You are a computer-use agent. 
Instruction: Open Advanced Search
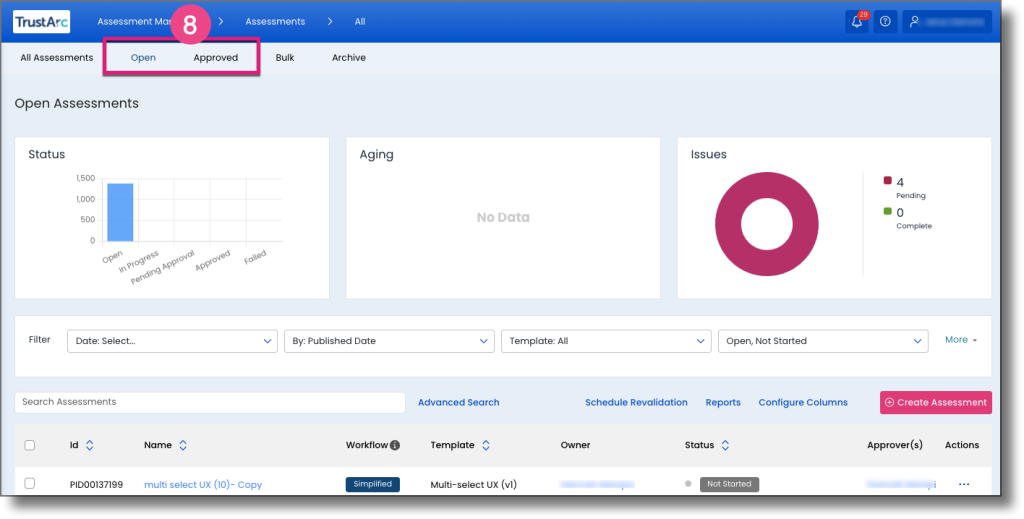(x=458, y=402)
